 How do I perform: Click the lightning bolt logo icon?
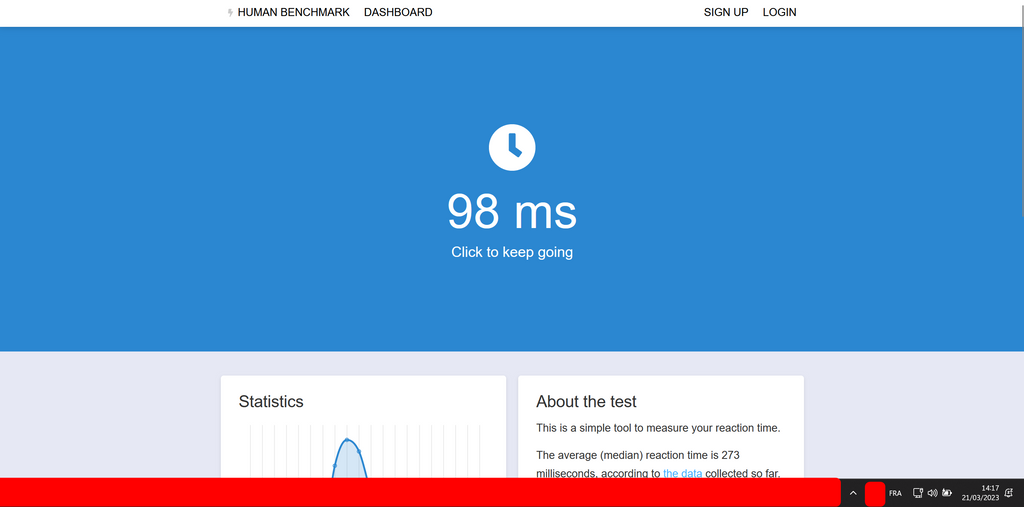point(231,13)
